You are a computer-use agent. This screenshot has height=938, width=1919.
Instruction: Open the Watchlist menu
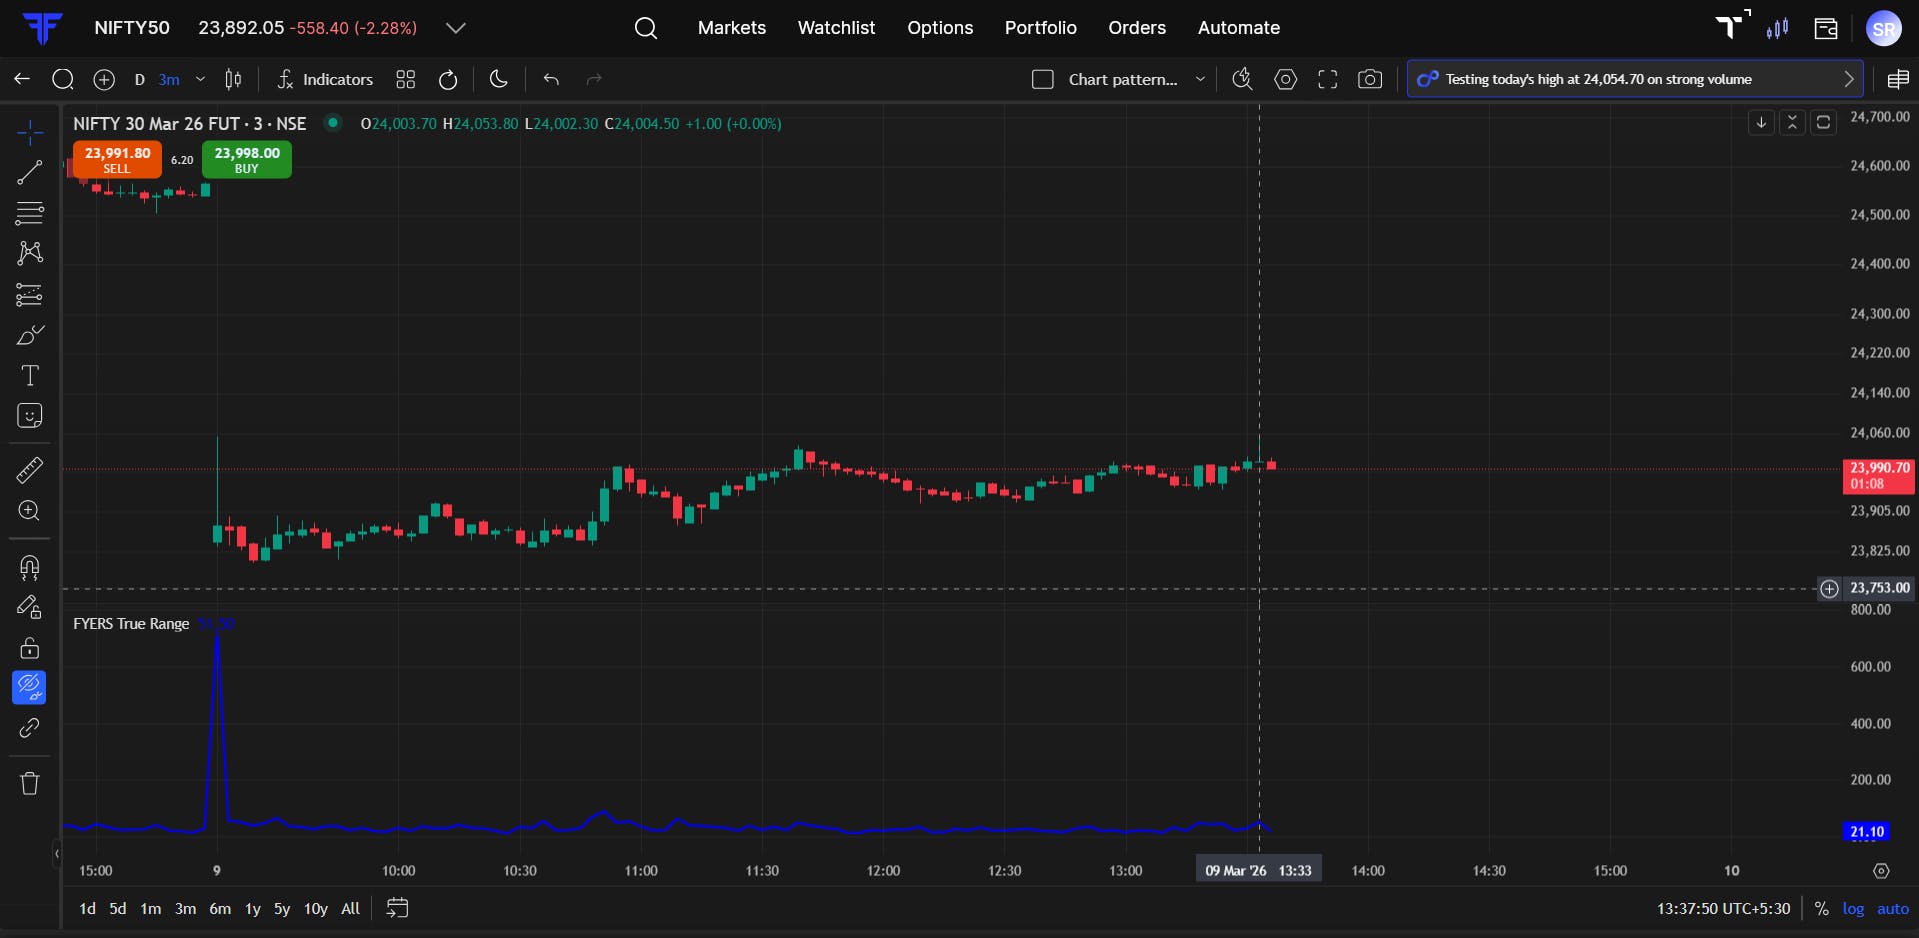coord(836,28)
